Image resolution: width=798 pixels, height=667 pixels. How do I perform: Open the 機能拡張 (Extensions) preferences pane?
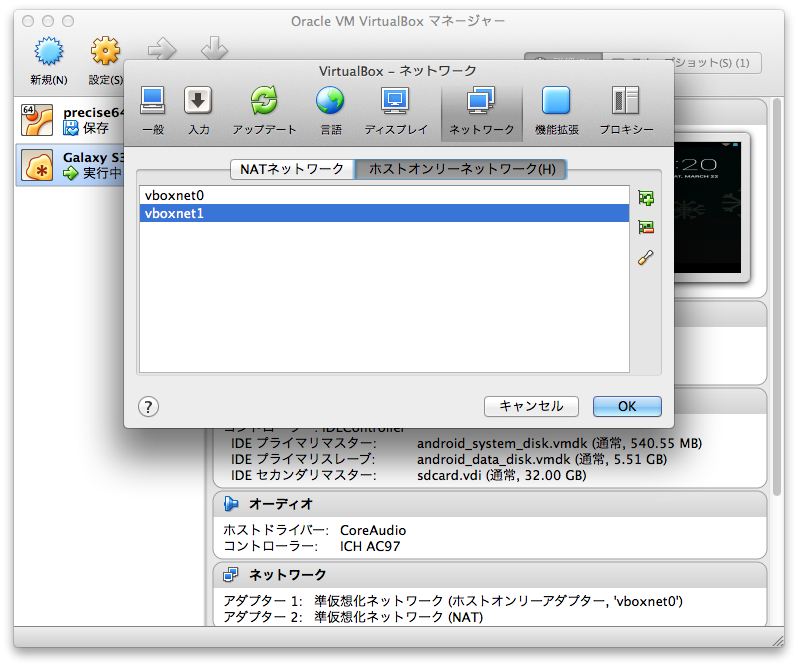point(556,110)
